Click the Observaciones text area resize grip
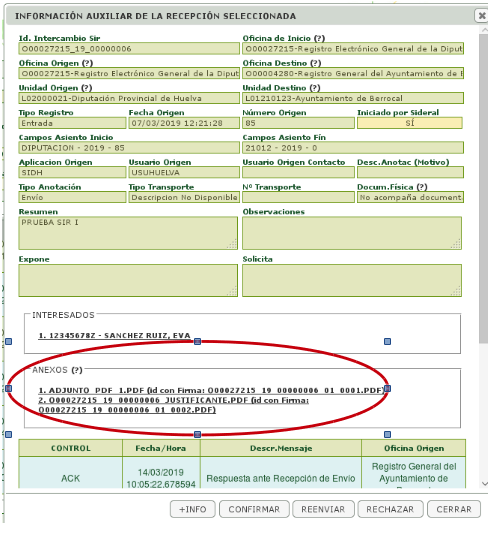 coord(457,244)
